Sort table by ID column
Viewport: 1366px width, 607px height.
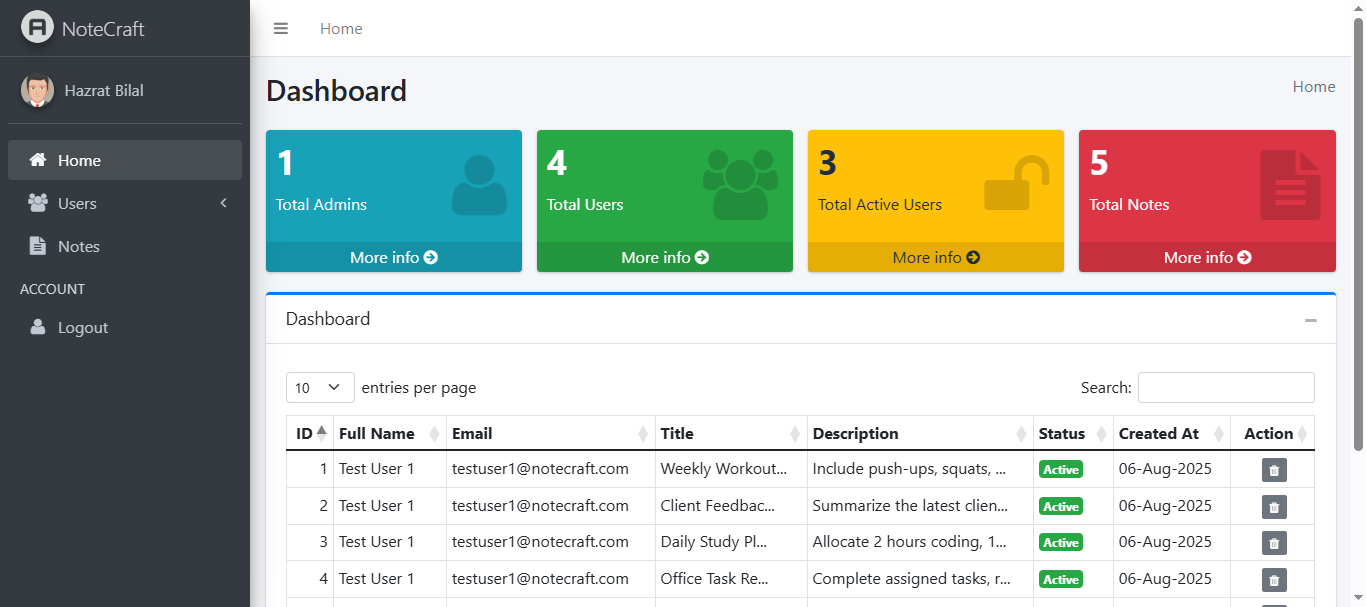pos(310,434)
